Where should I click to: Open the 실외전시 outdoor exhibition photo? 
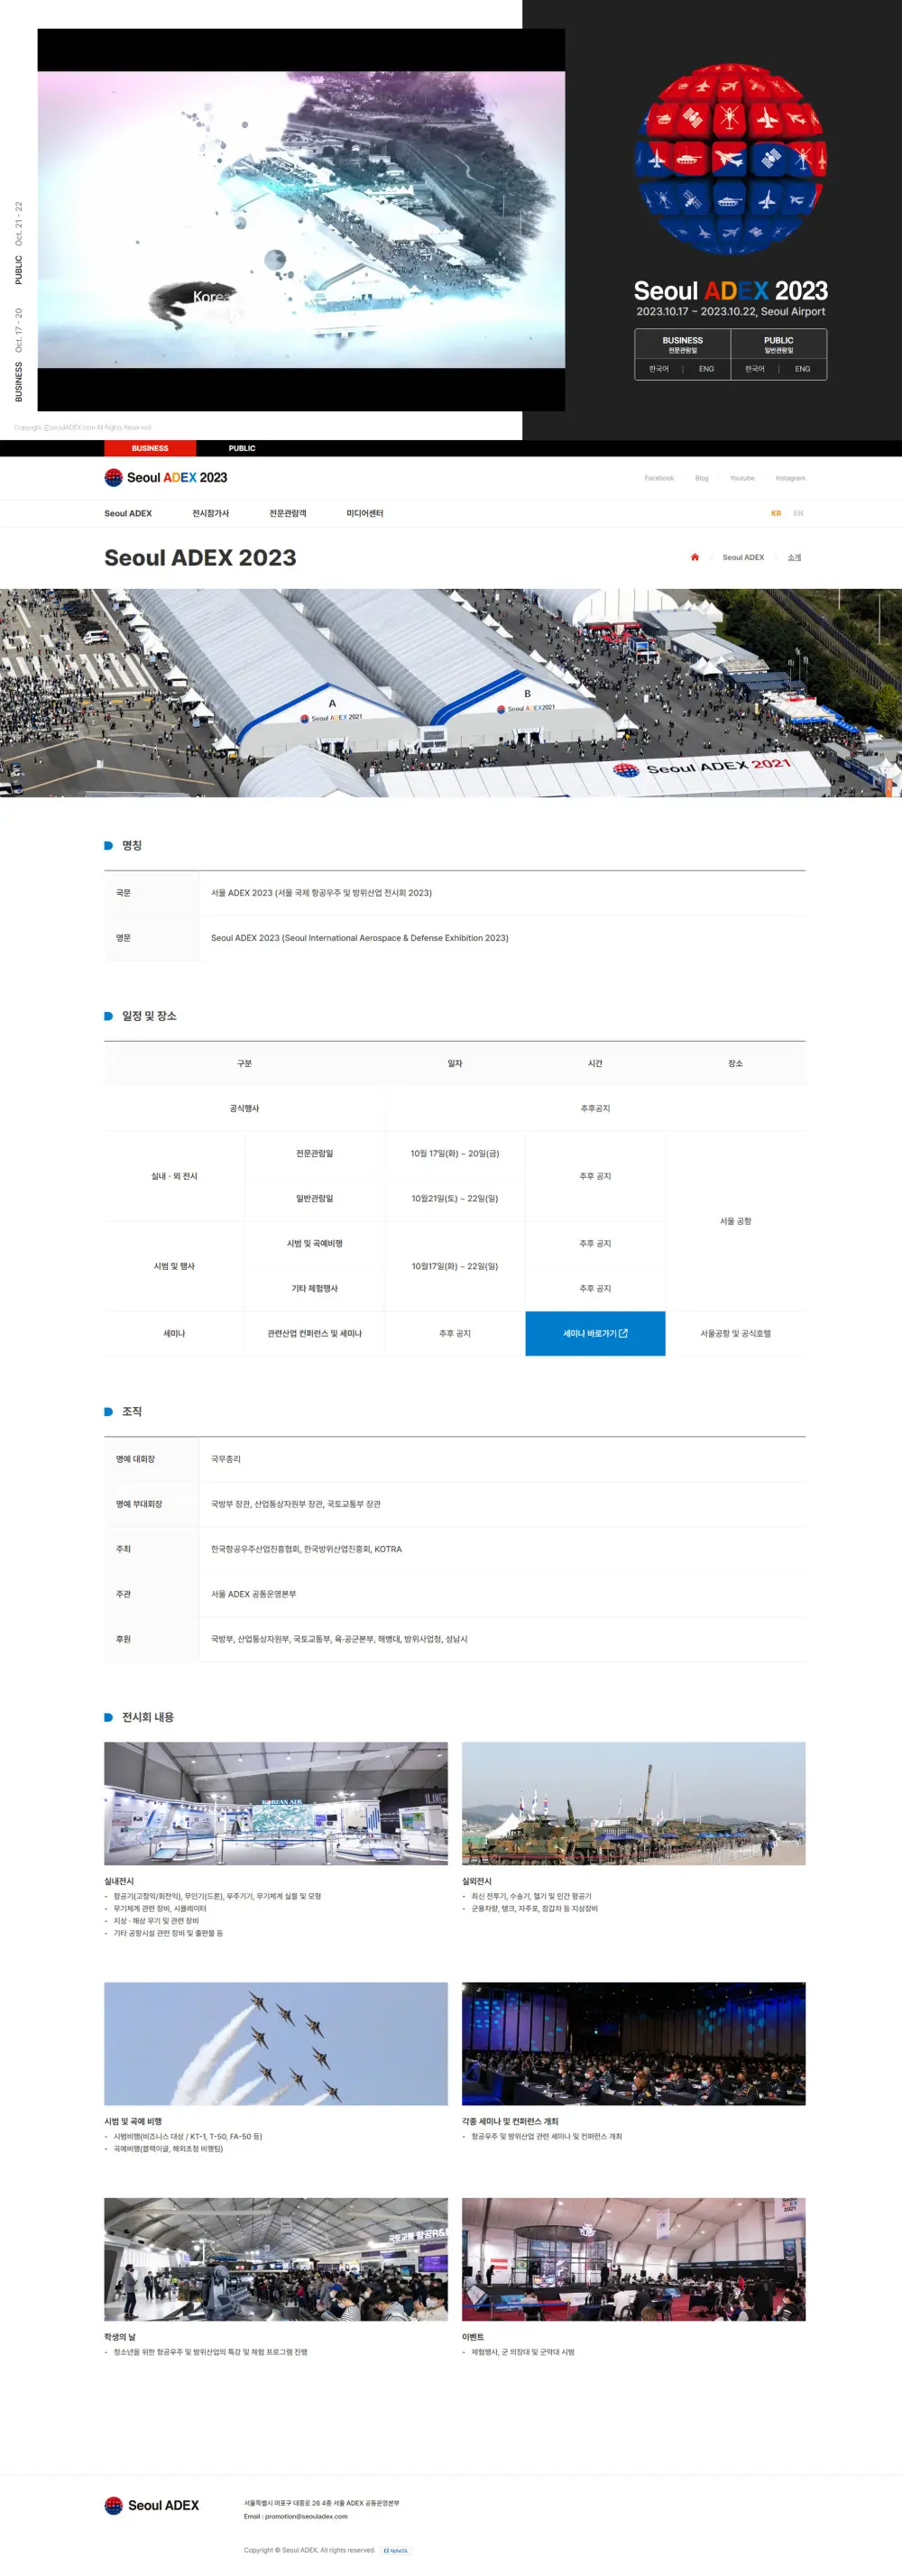pyautogui.click(x=633, y=1803)
